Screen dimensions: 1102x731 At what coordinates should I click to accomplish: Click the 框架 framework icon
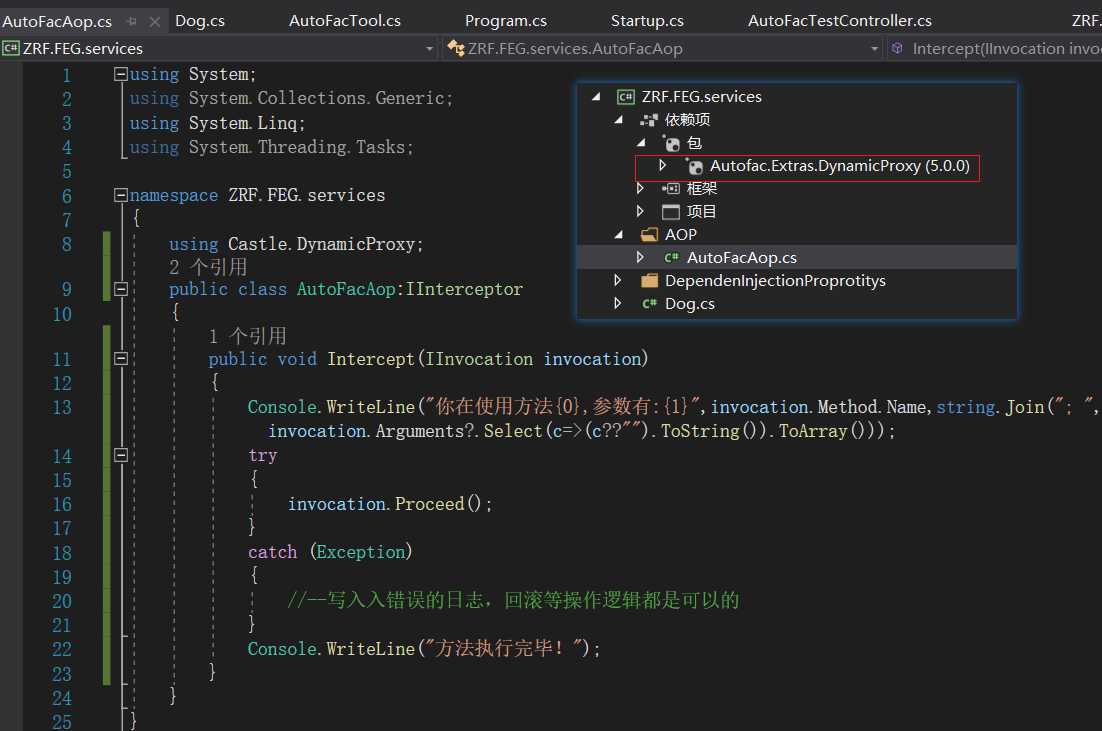click(671, 188)
